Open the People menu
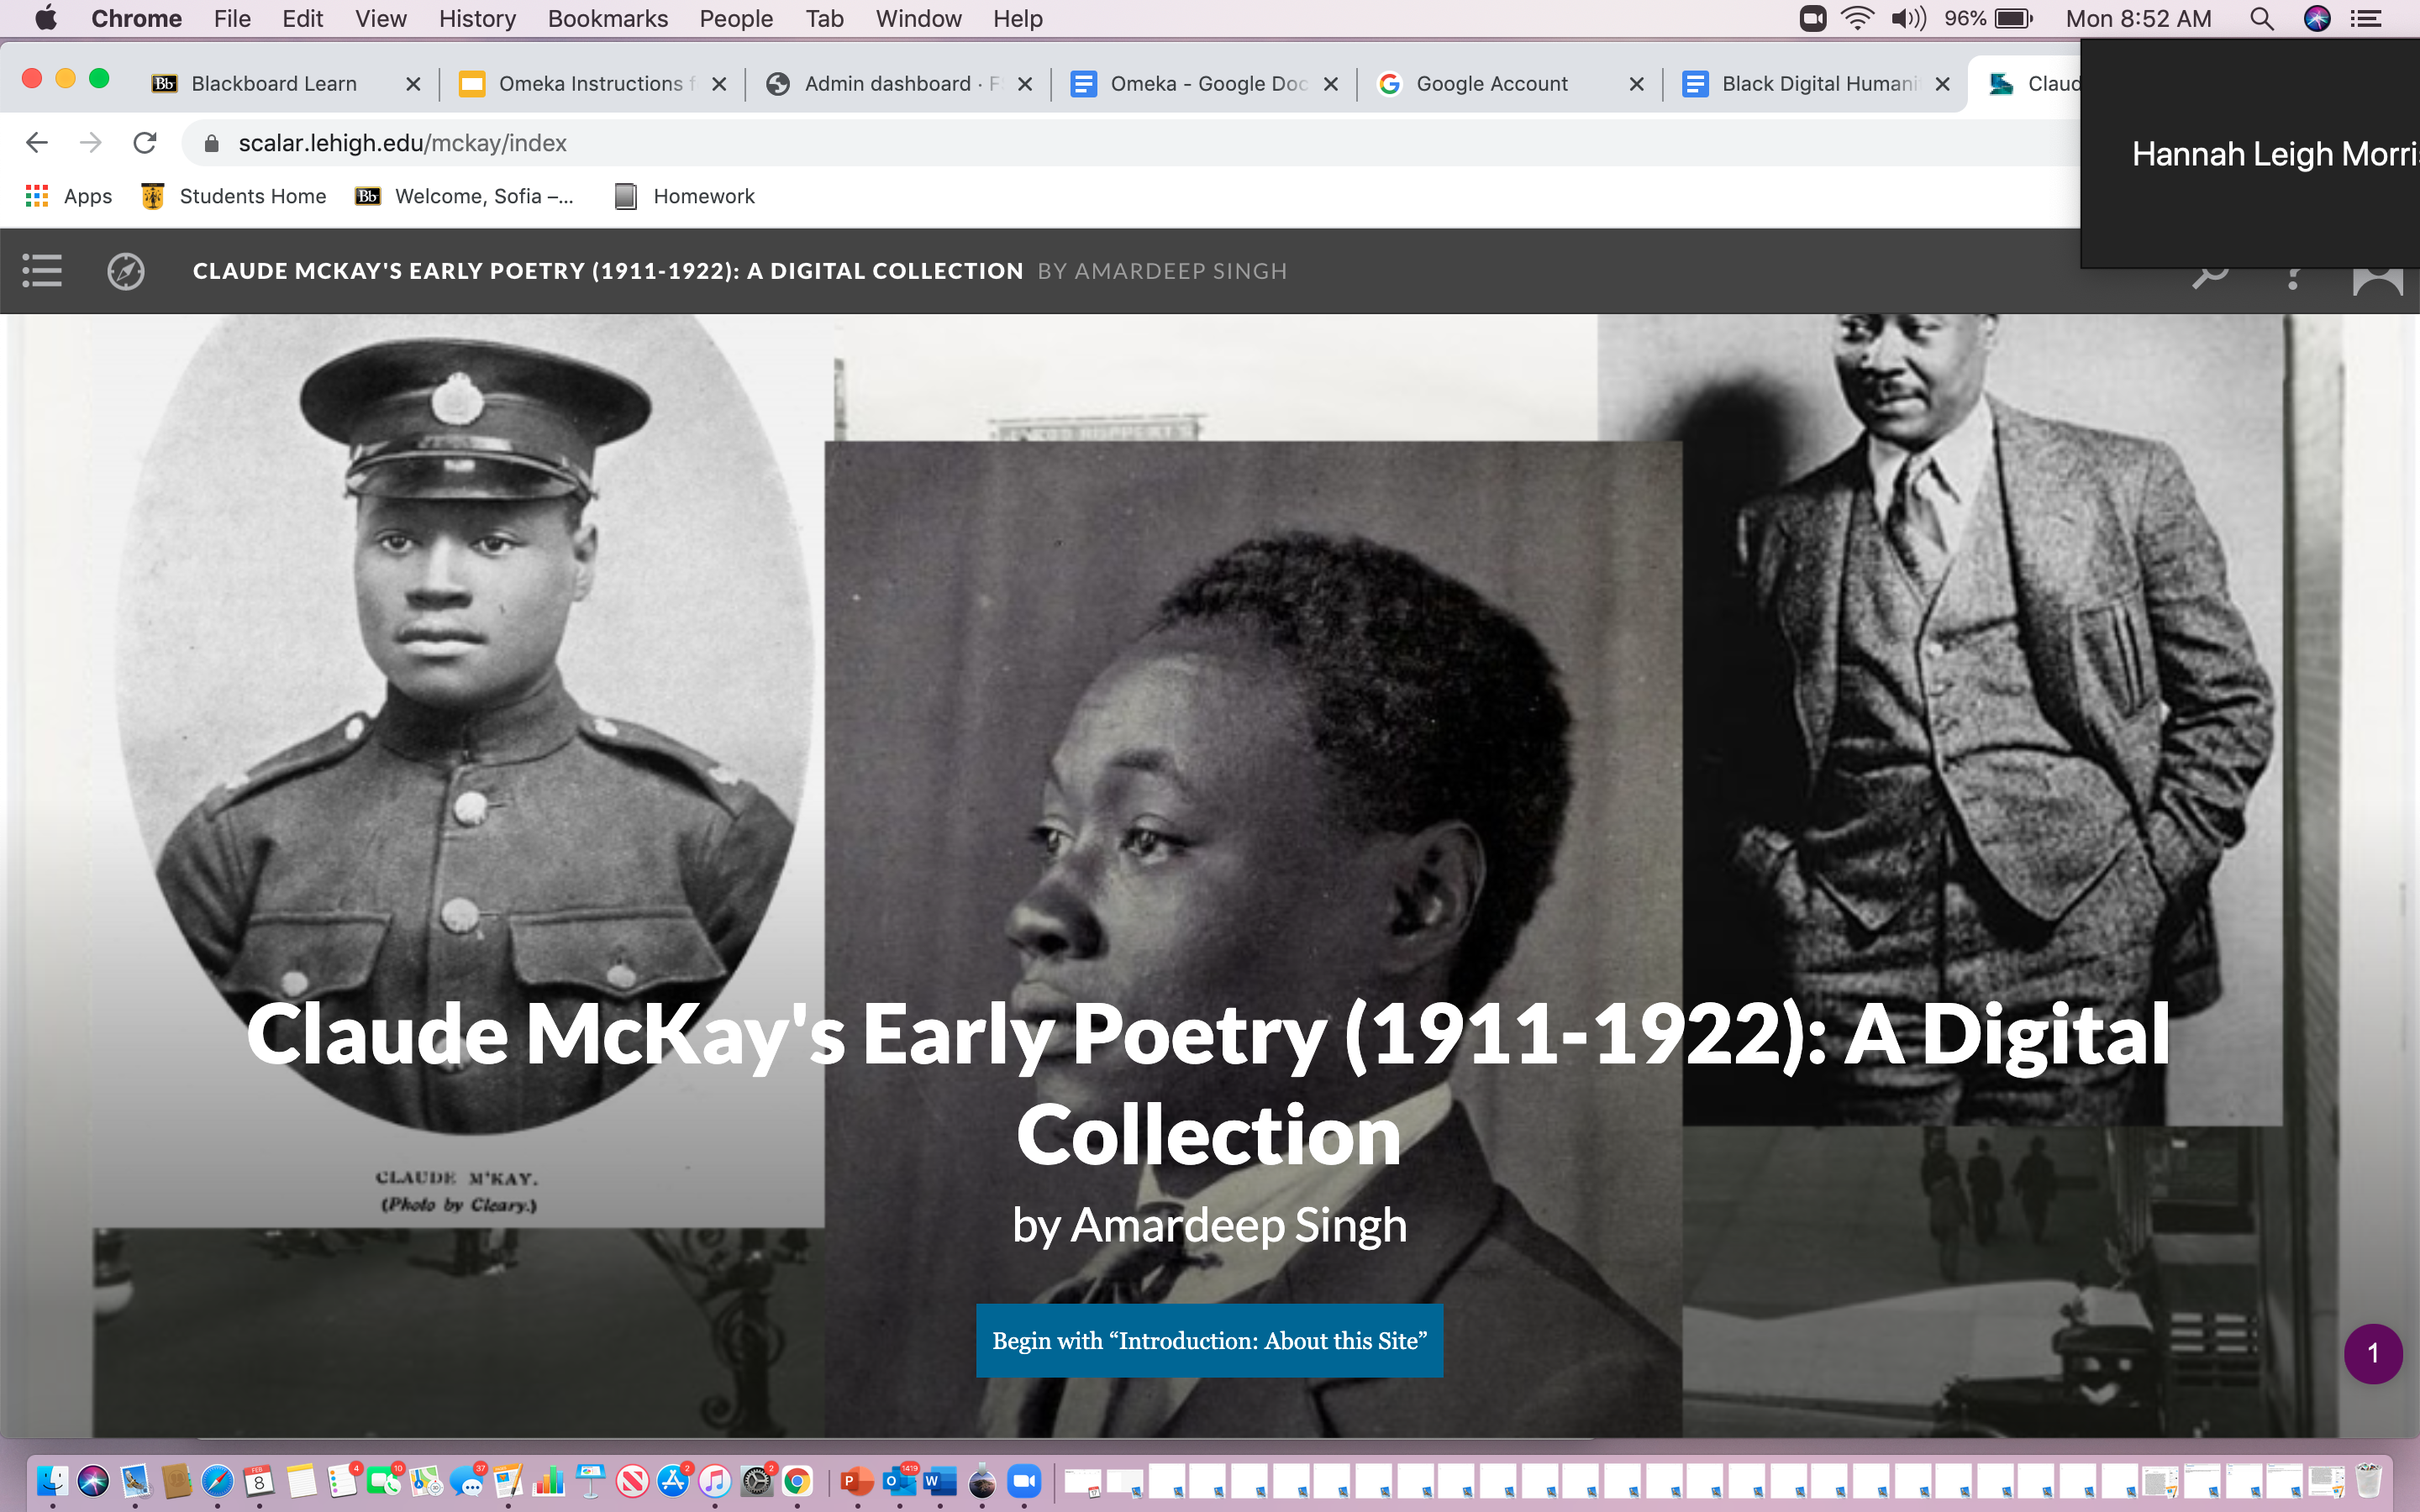 (x=736, y=18)
